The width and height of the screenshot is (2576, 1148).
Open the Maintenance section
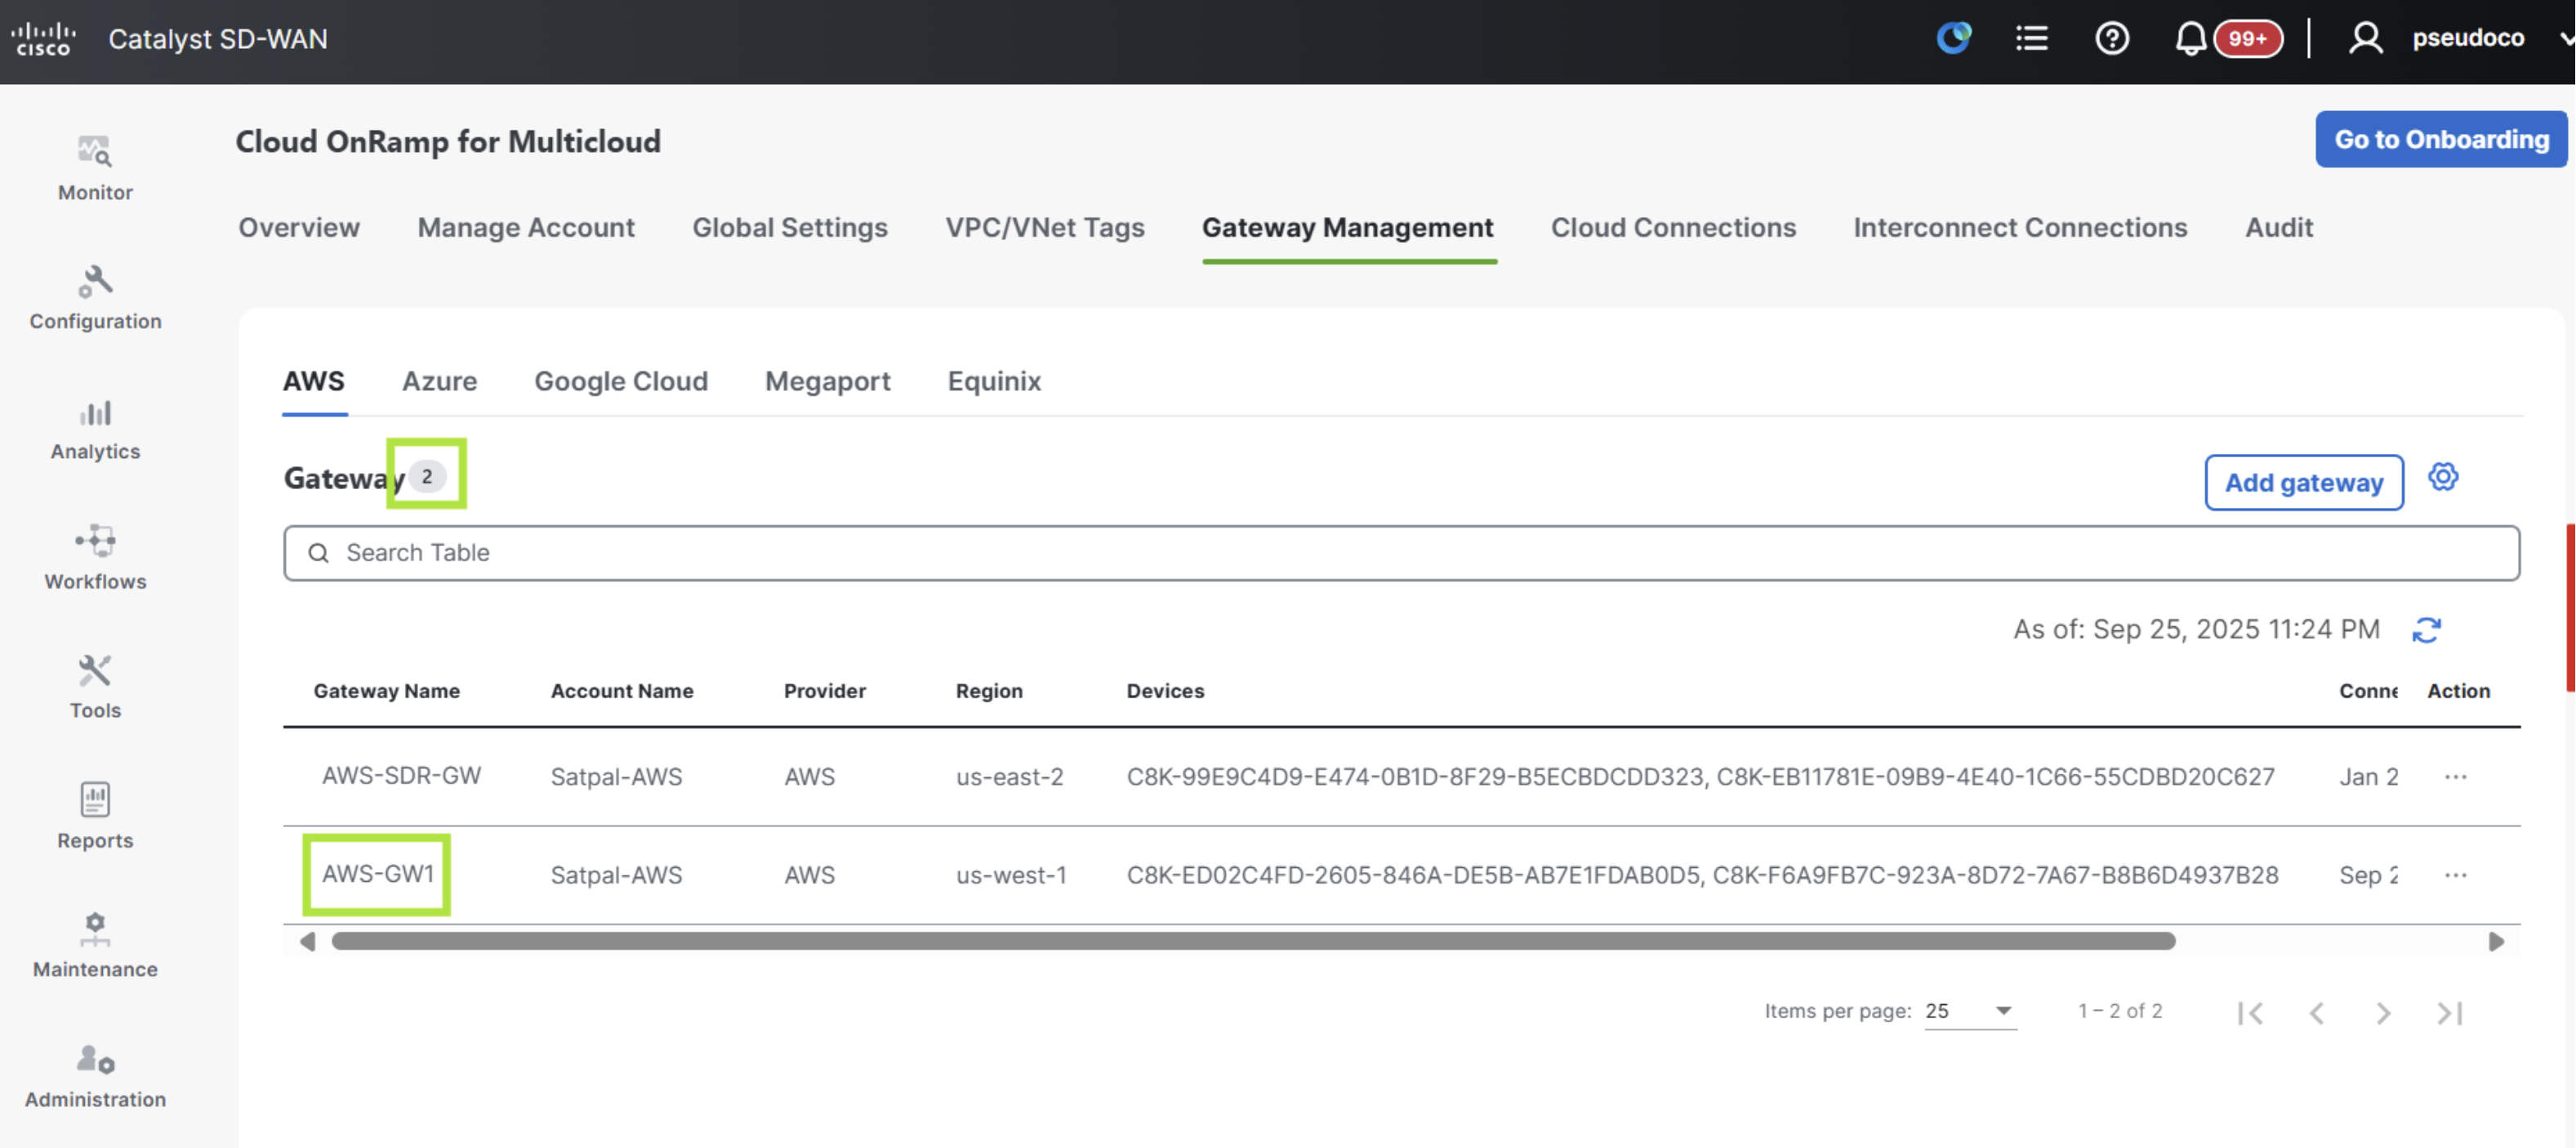(x=95, y=945)
